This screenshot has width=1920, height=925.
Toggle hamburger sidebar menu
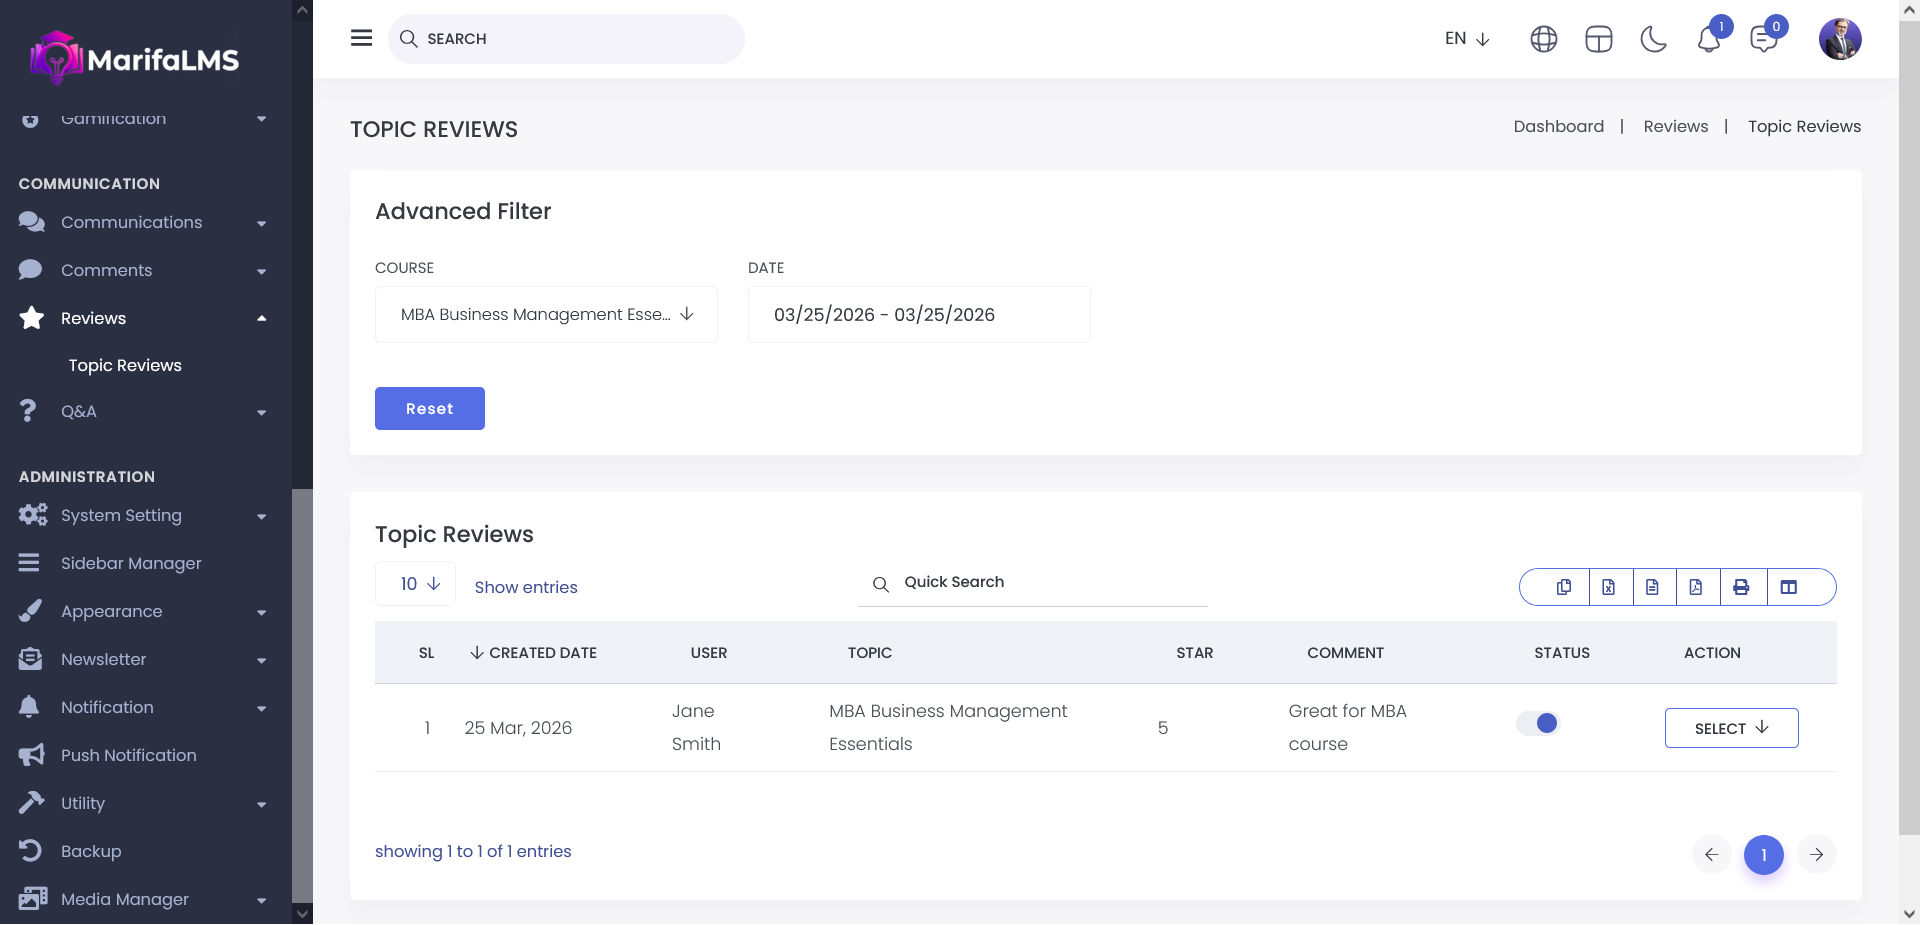coord(362,38)
